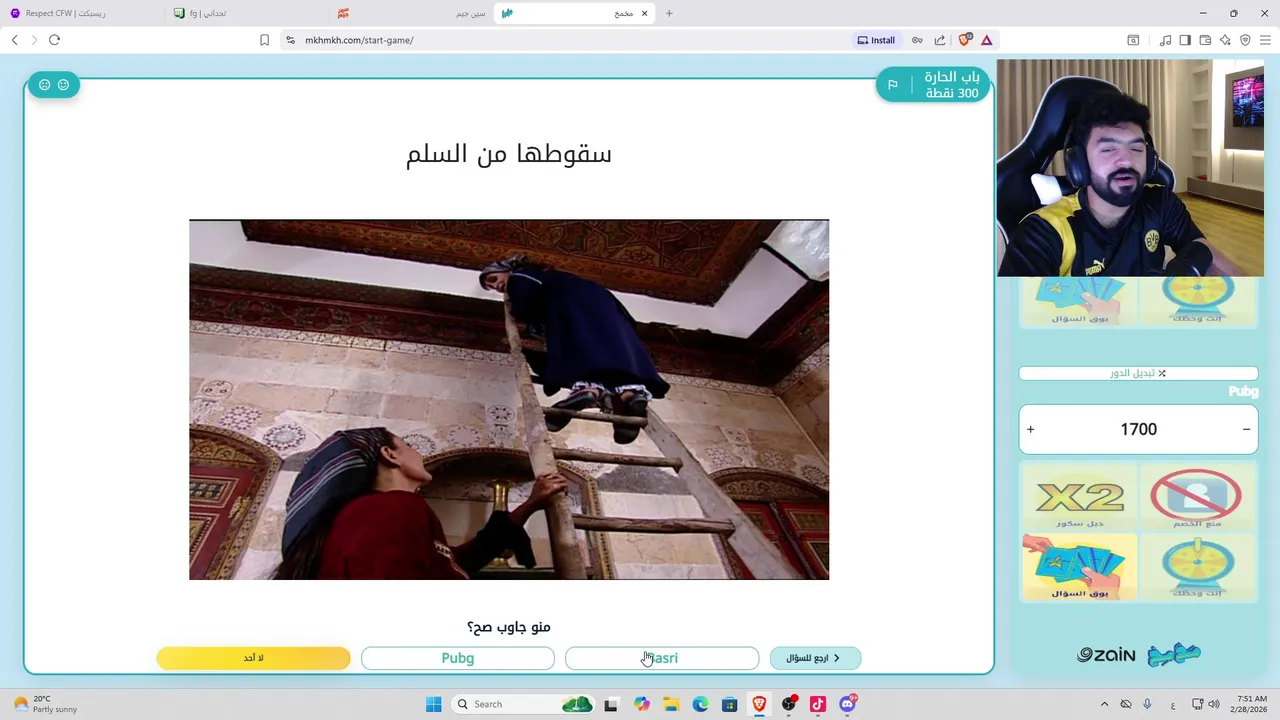Open File Explorer from the taskbar
This screenshot has height=720, width=1280.
pos(671,704)
